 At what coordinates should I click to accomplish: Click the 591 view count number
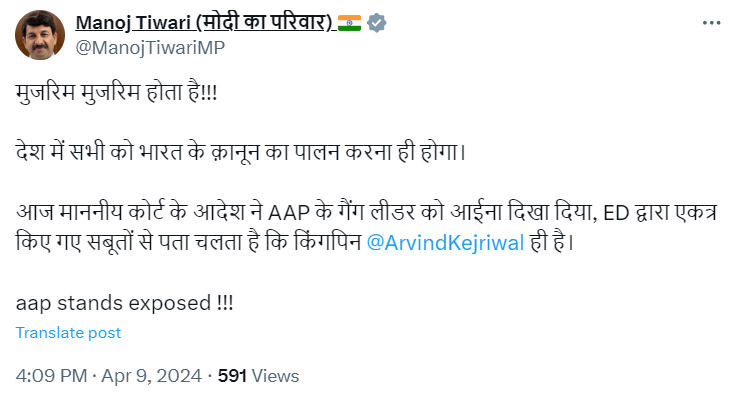(x=232, y=376)
